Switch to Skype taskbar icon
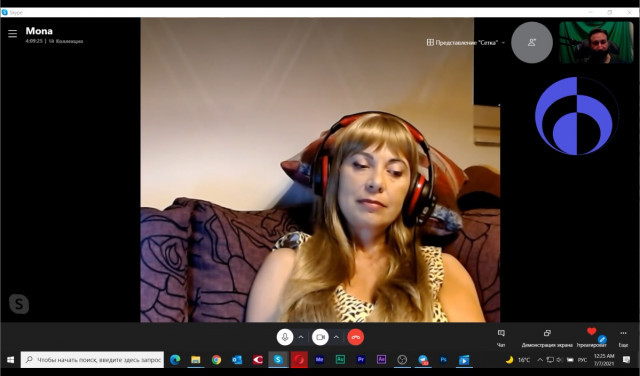The image size is (640, 376). 278,360
